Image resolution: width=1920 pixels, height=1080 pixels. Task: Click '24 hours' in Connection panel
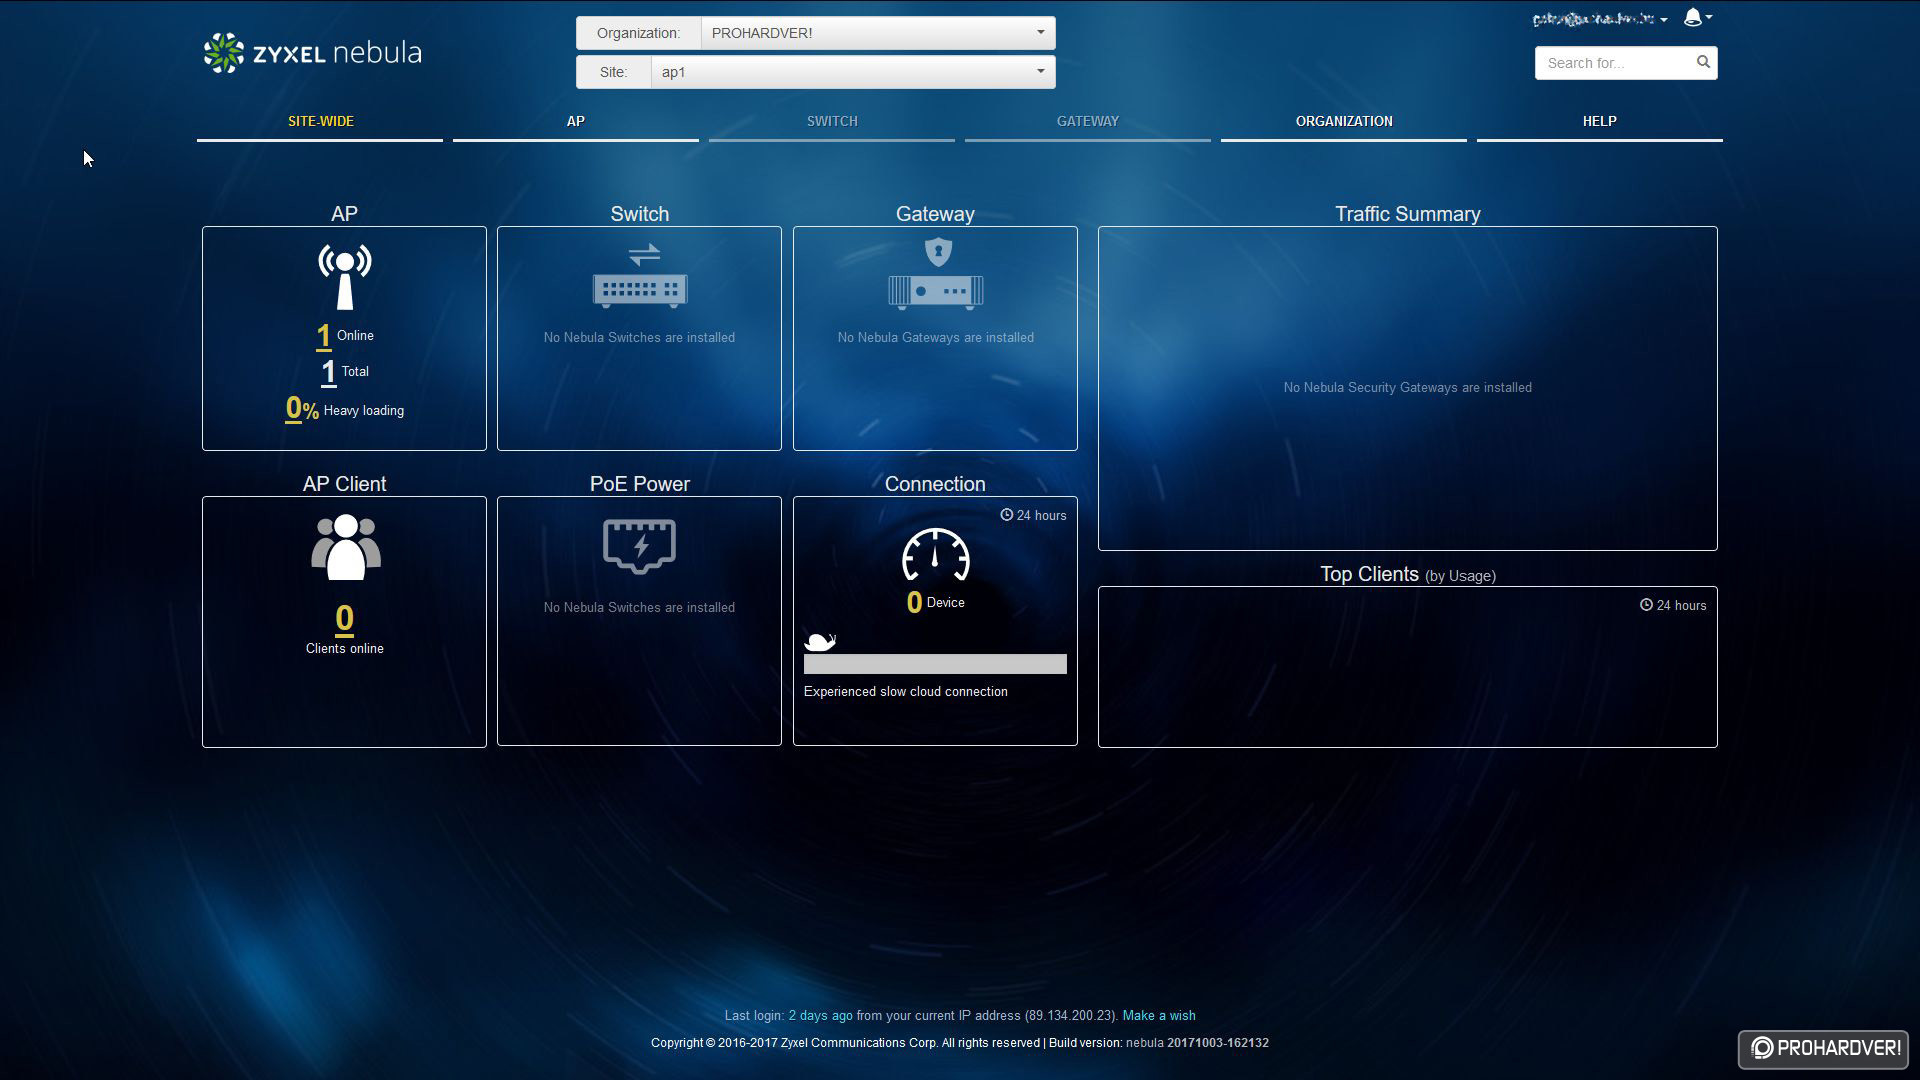(x=1041, y=515)
